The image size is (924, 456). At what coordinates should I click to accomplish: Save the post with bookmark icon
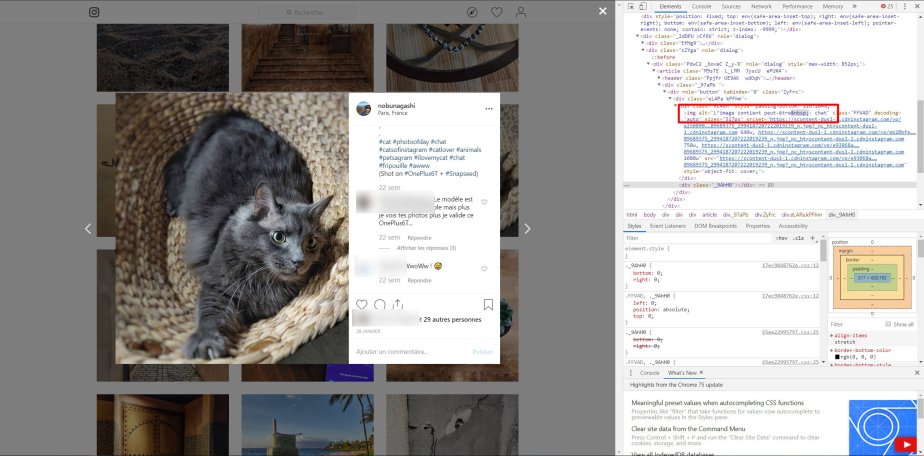click(x=489, y=305)
